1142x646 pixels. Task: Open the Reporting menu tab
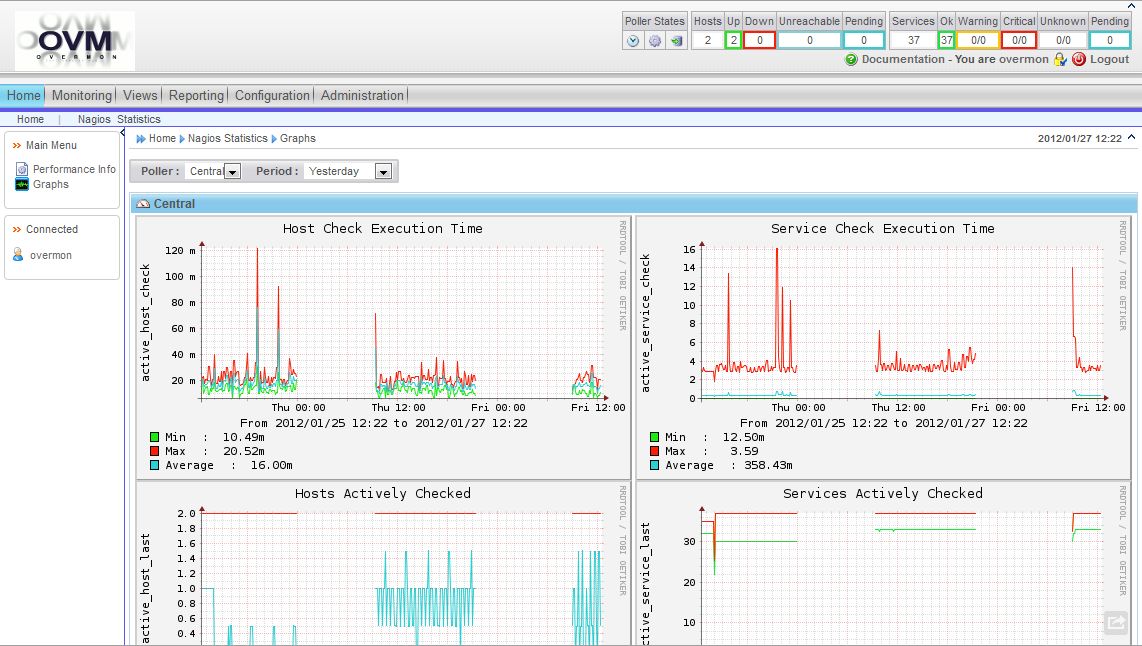tap(196, 95)
